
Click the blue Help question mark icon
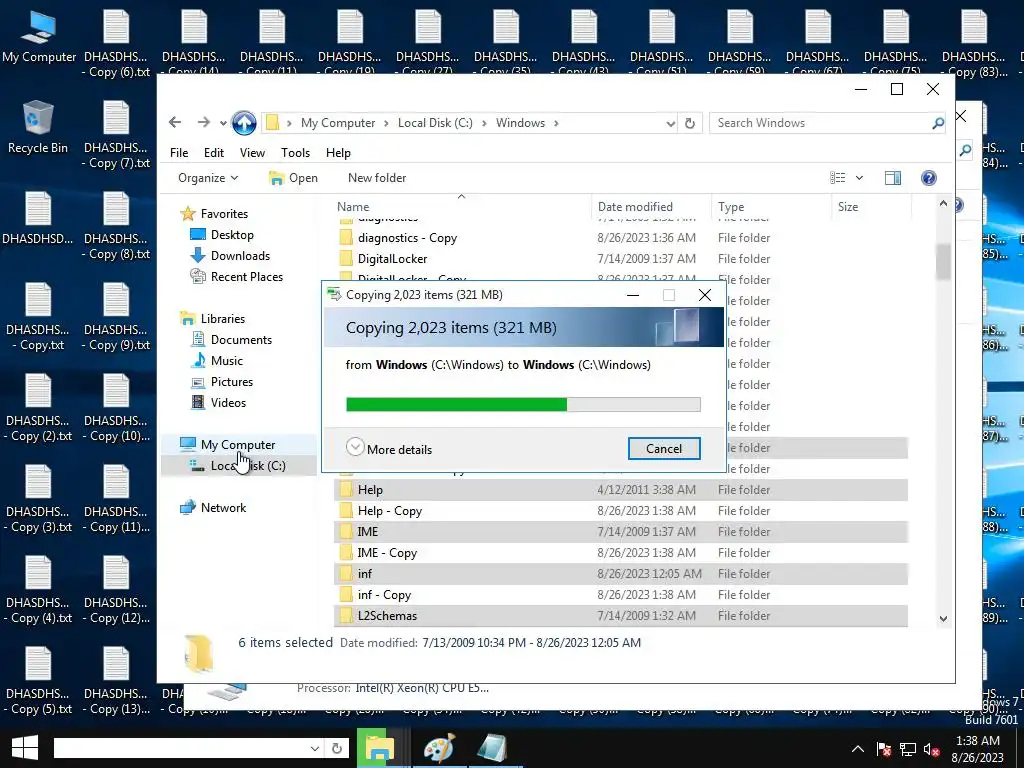click(x=928, y=178)
